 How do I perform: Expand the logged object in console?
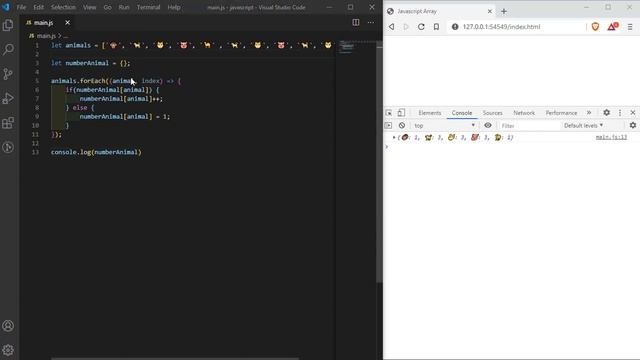(394, 138)
